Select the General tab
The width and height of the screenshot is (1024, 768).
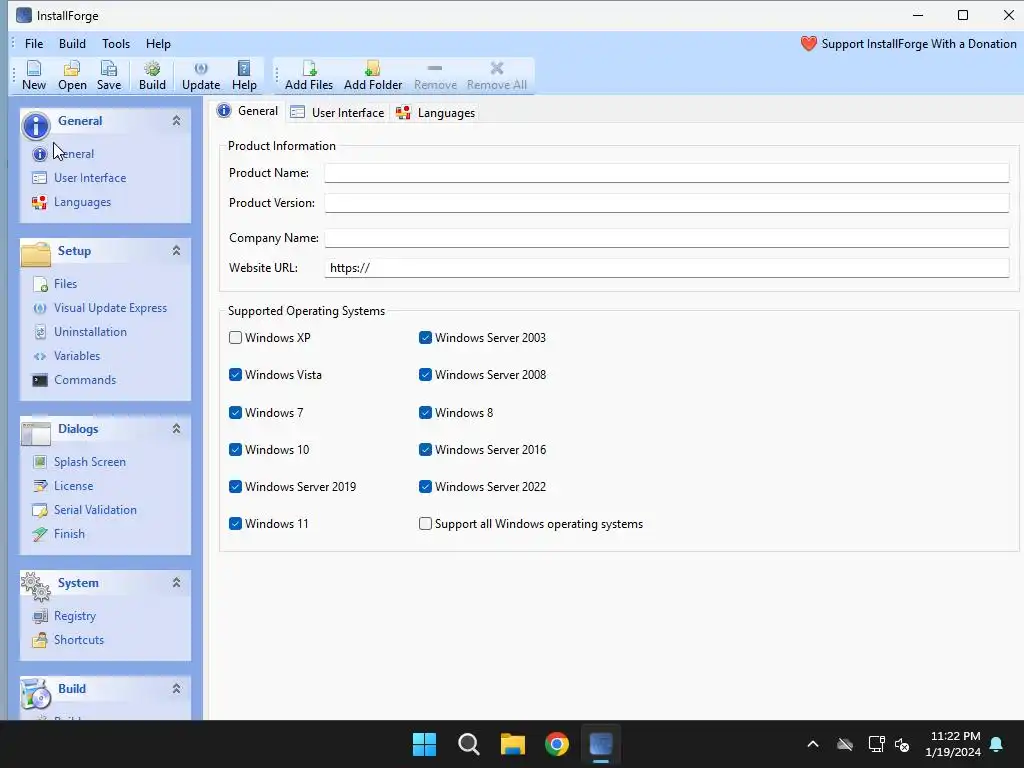(248, 111)
